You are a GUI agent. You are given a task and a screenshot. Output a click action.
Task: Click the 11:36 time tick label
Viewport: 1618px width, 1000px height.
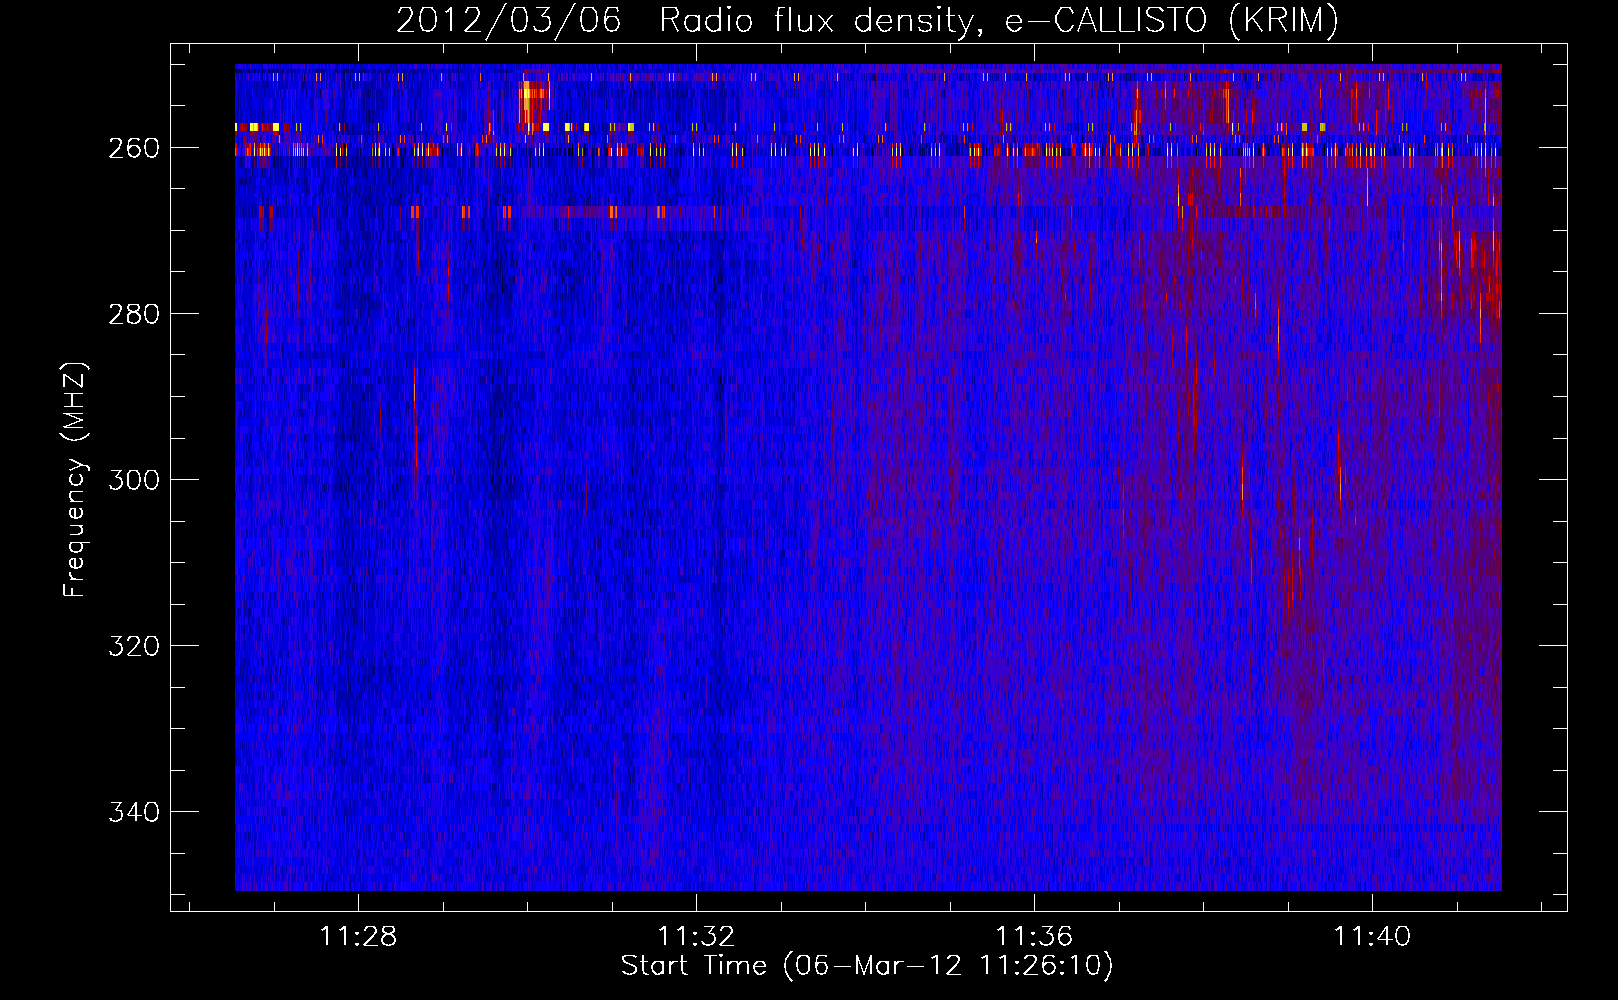coord(1034,937)
